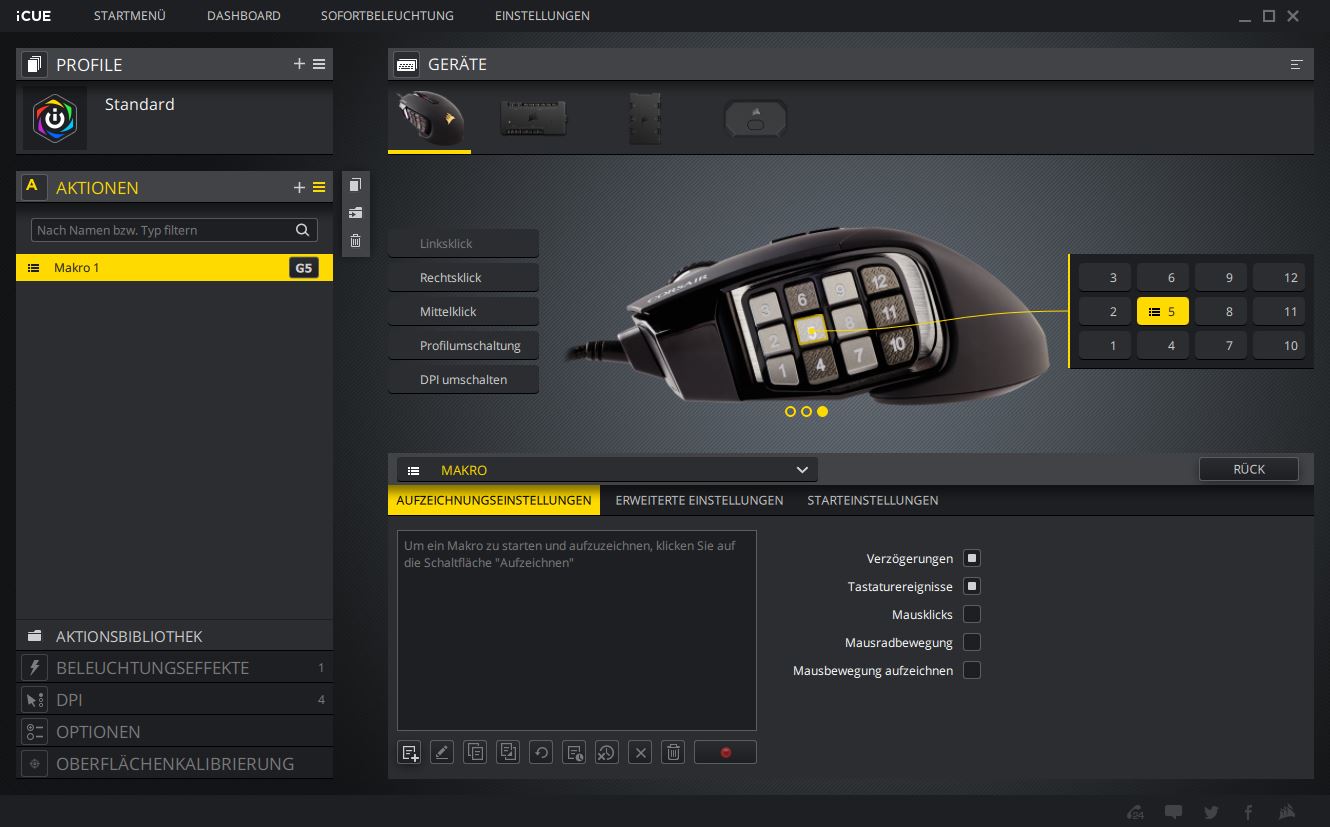Select the Rechtsklick button
The height and width of the screenshot is (827, 1330).
click(x=463, y=278)
